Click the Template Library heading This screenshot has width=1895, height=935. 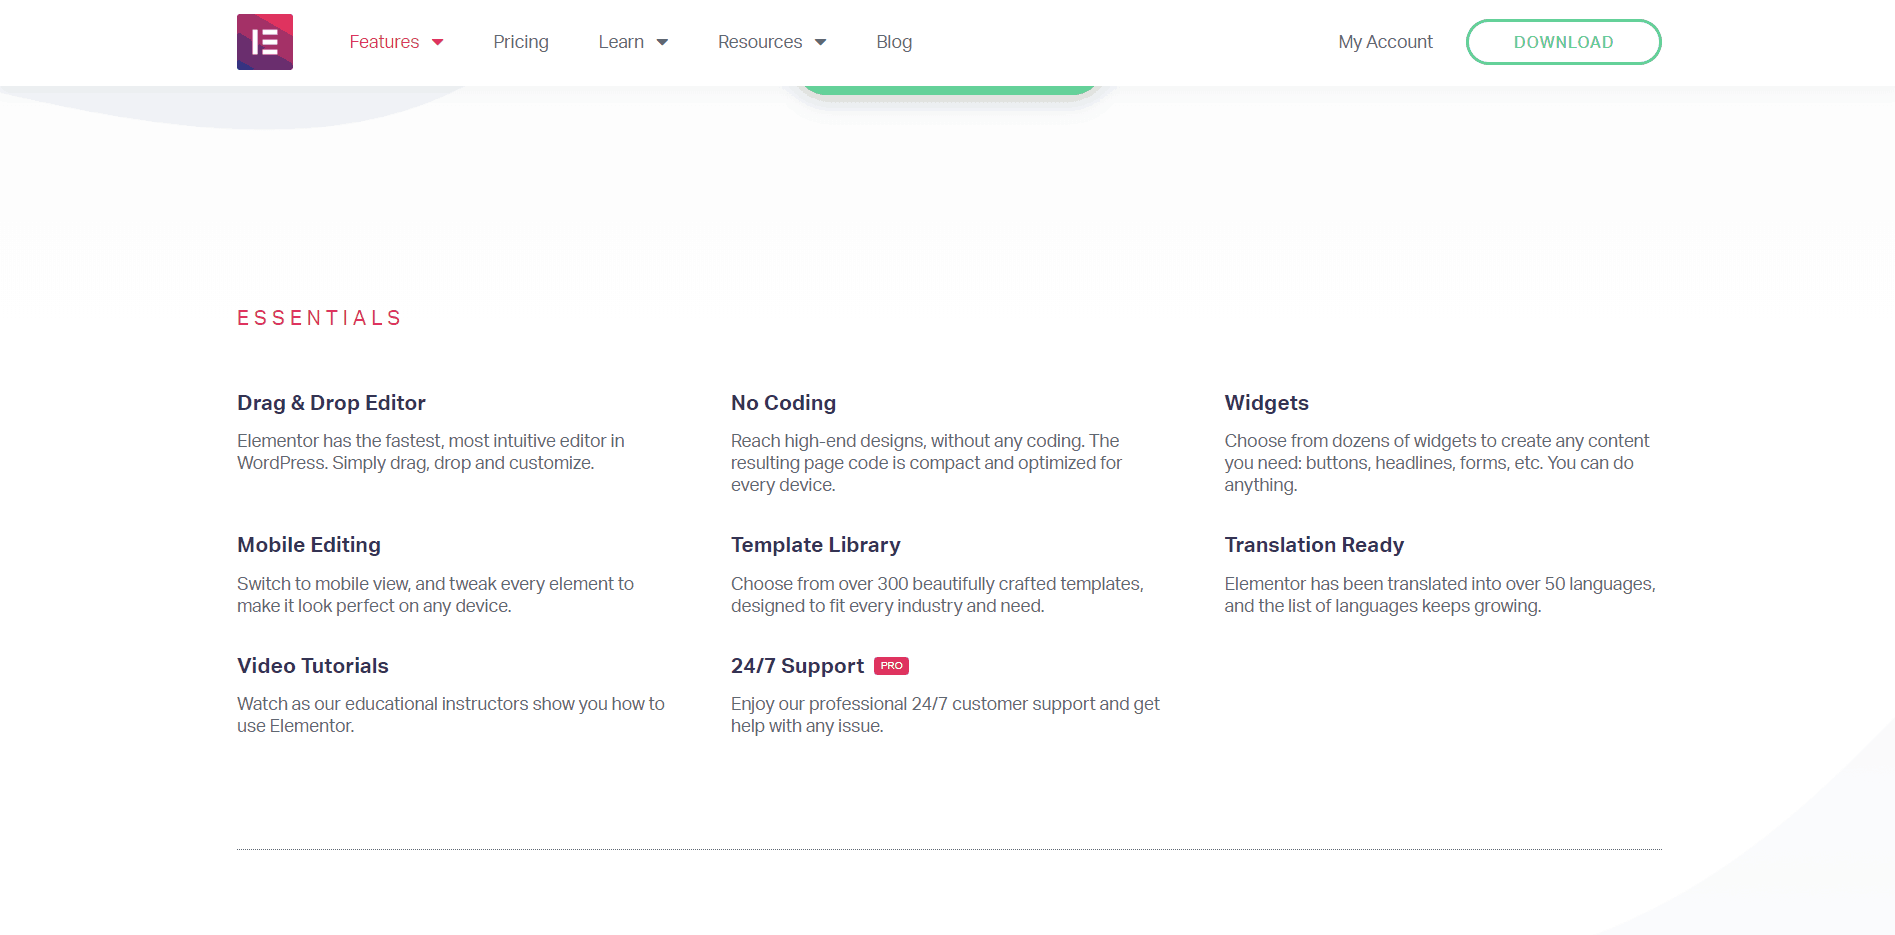pos(815,545)
